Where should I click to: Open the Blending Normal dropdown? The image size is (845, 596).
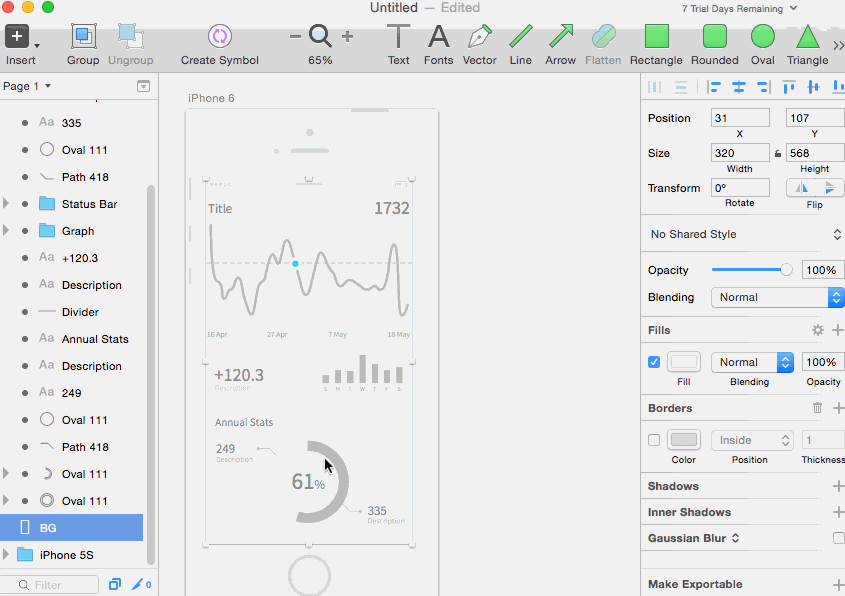coord(777,297)
